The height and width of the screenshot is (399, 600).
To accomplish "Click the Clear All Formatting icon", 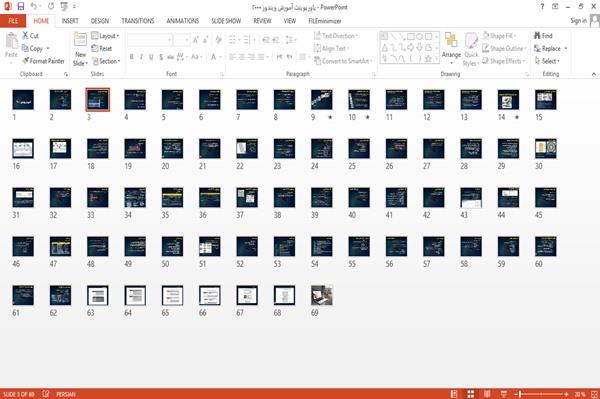I will (218, 40).
